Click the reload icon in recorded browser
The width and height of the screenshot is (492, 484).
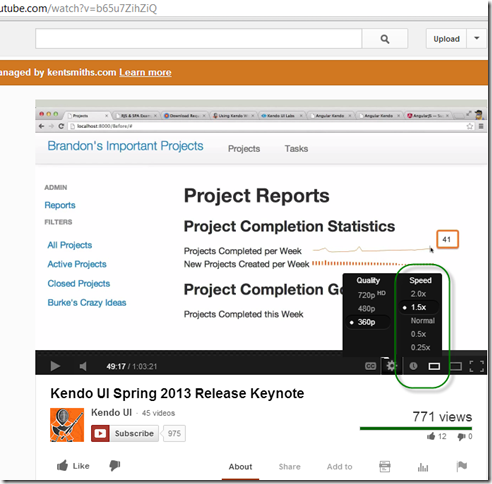point(61,126)
